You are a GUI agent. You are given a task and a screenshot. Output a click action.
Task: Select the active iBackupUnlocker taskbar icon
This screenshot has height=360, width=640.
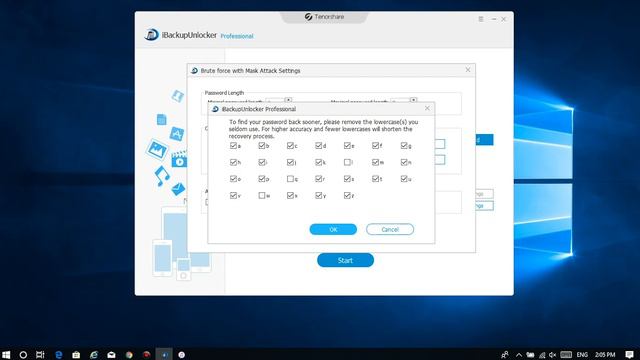coord(164,355)
